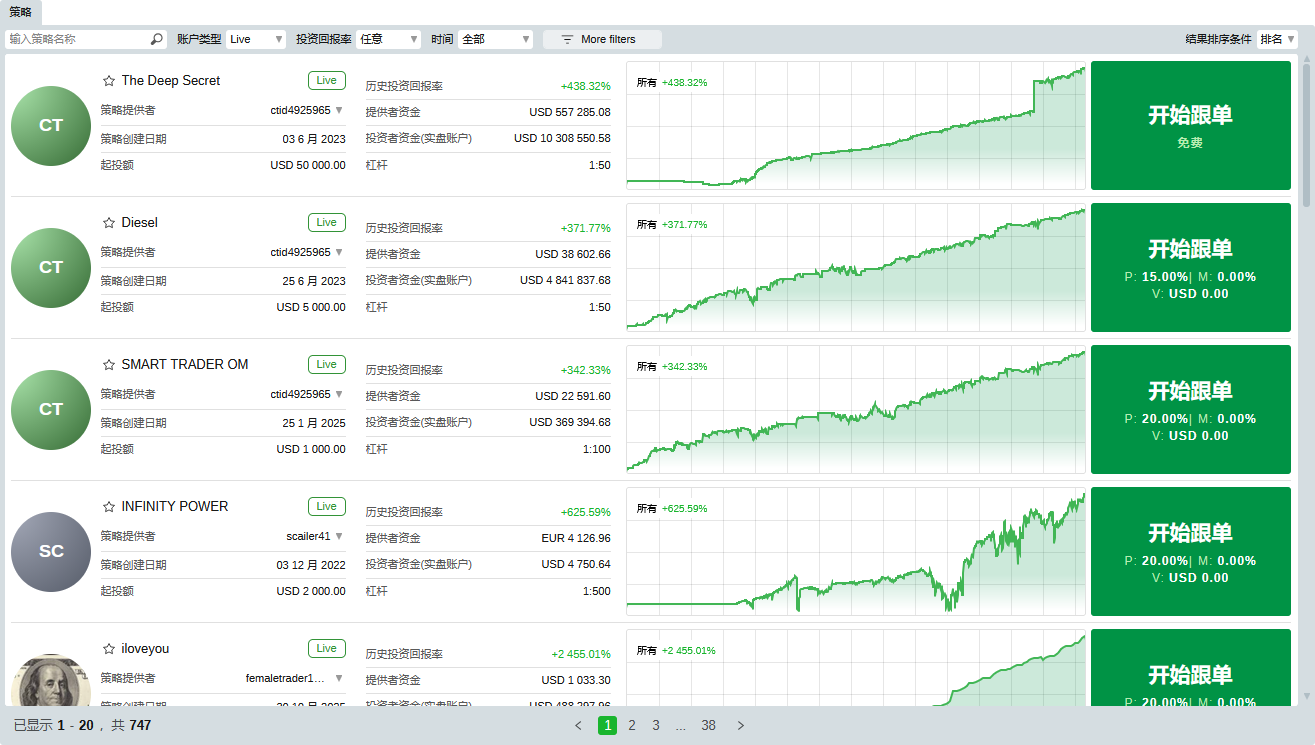The width and height of the screenshot is (1315, 745).
Task: Click INFINITY POWER Live badge
Action: point(327,507)
